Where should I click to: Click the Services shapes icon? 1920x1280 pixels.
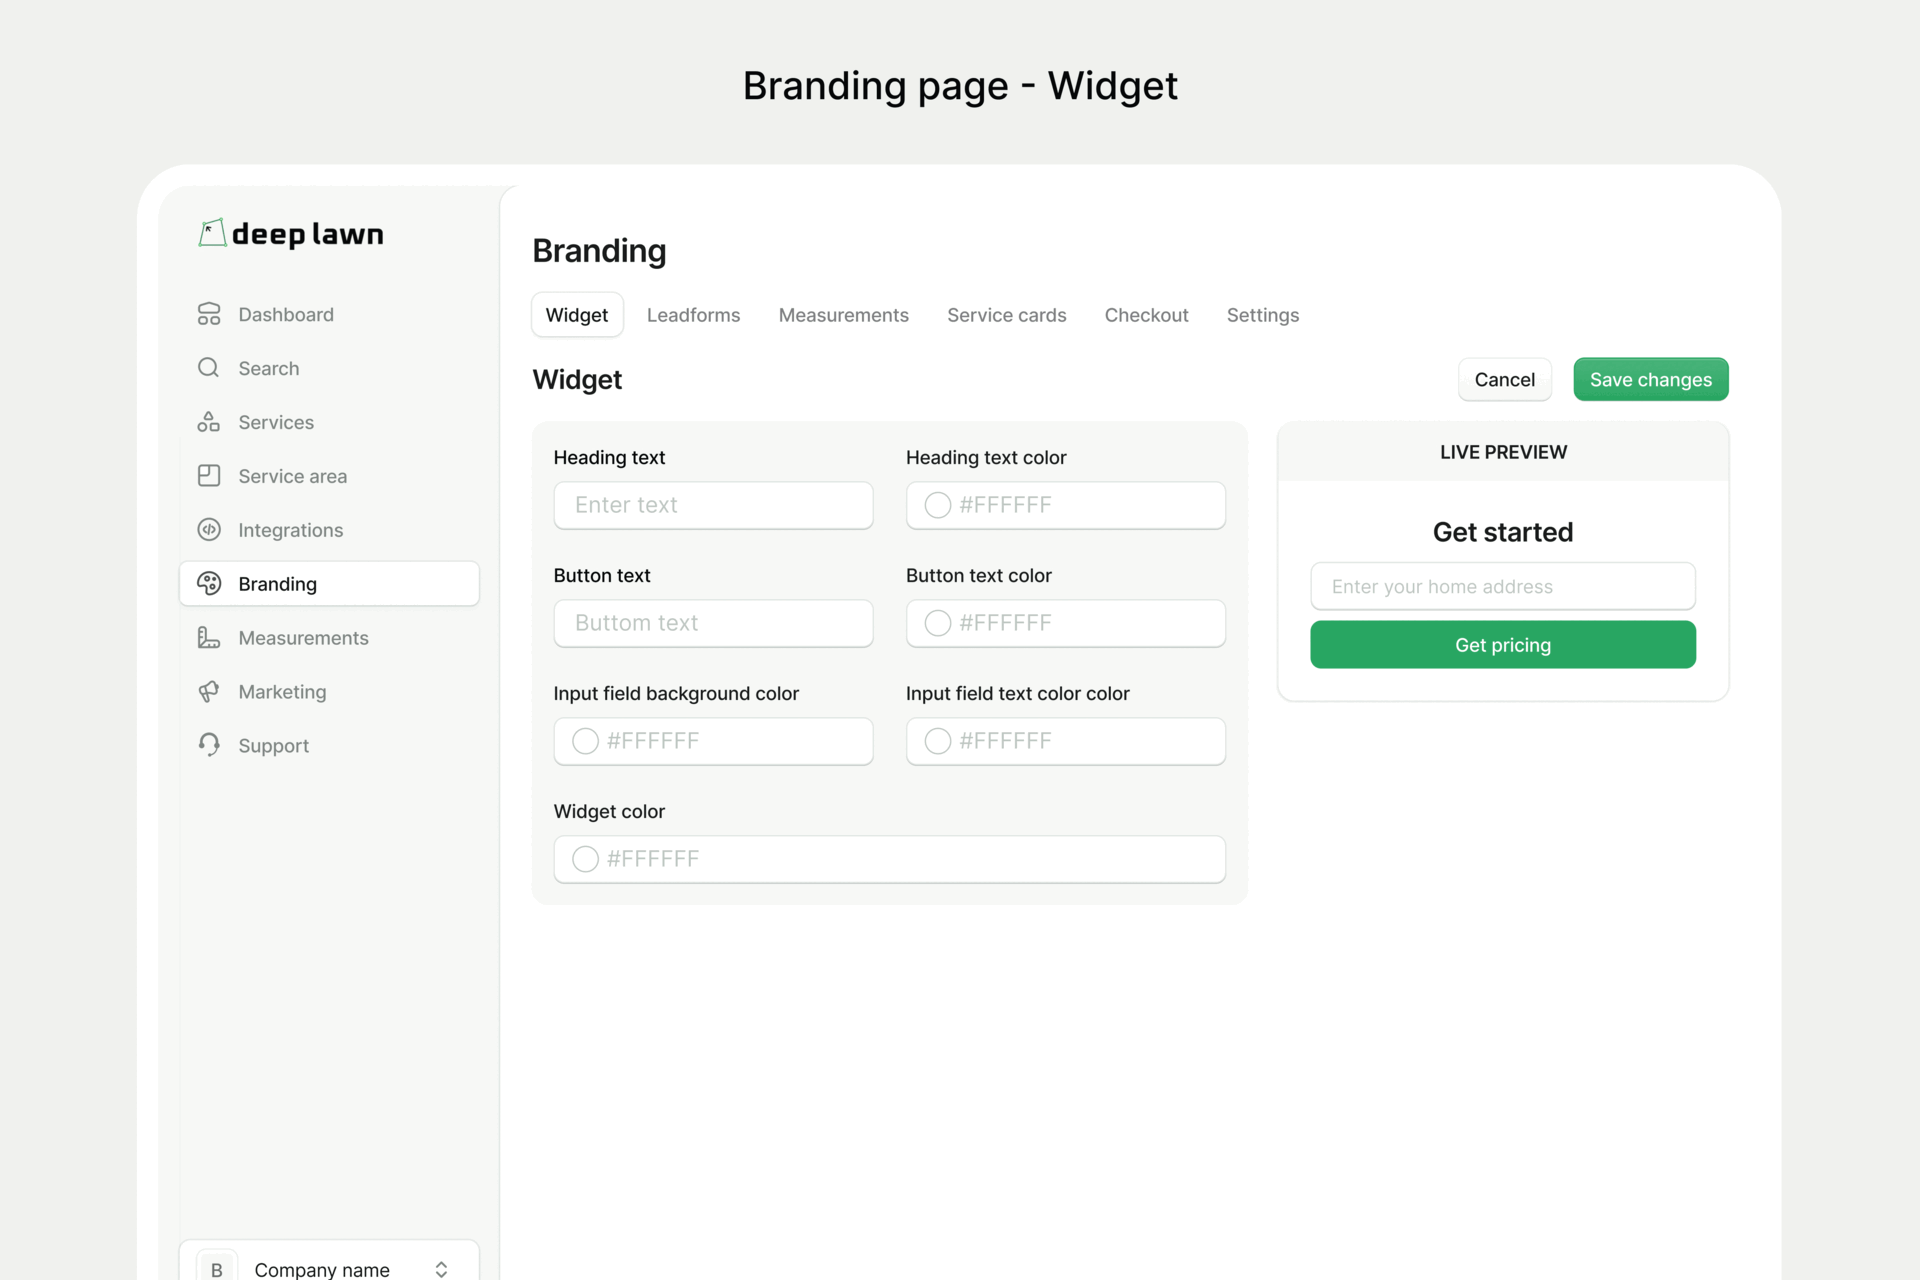click(x=209, y=422)
